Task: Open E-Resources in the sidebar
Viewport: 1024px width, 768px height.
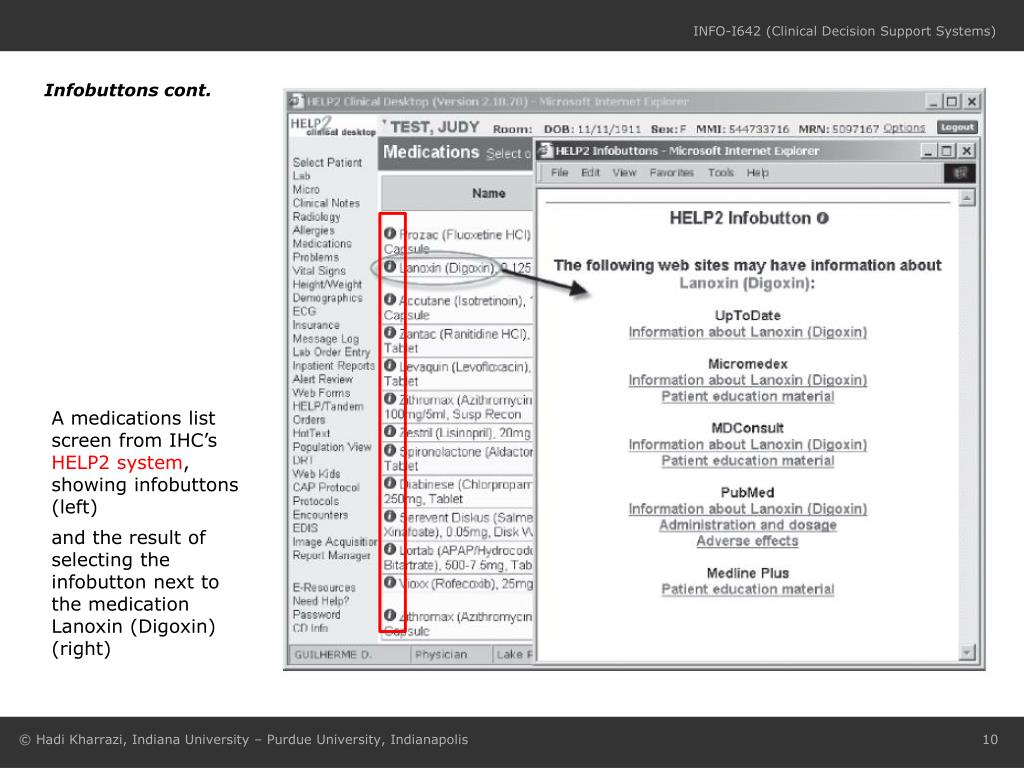Action: pyautogui.click(x=325, y=588)
